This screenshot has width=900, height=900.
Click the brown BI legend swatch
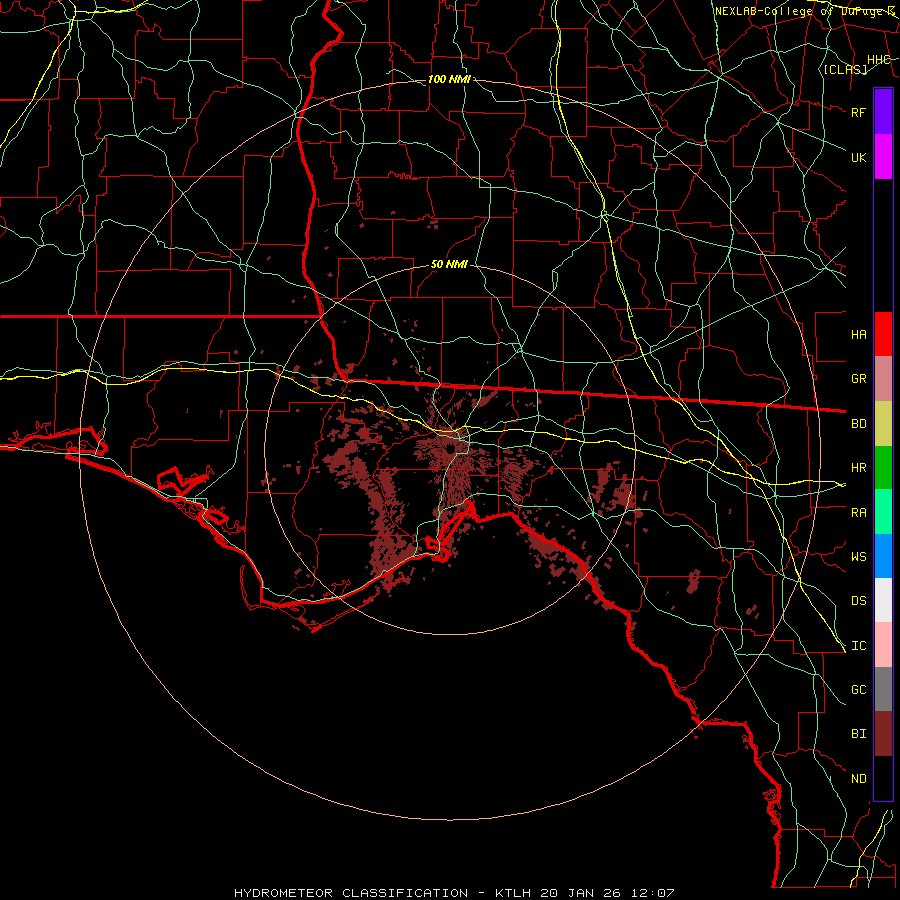click(x=883, y=734)
